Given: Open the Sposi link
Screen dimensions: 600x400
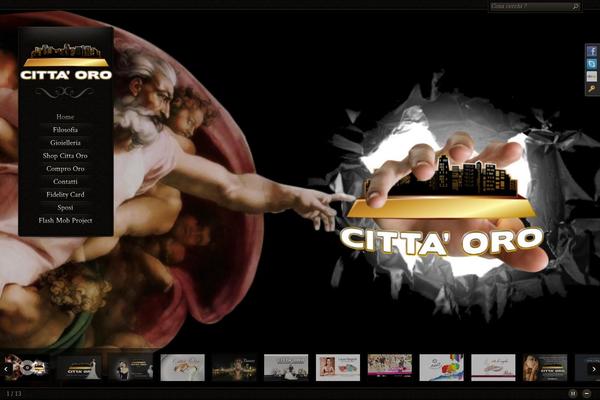Looking at the screenshot, I should point(65,208).
